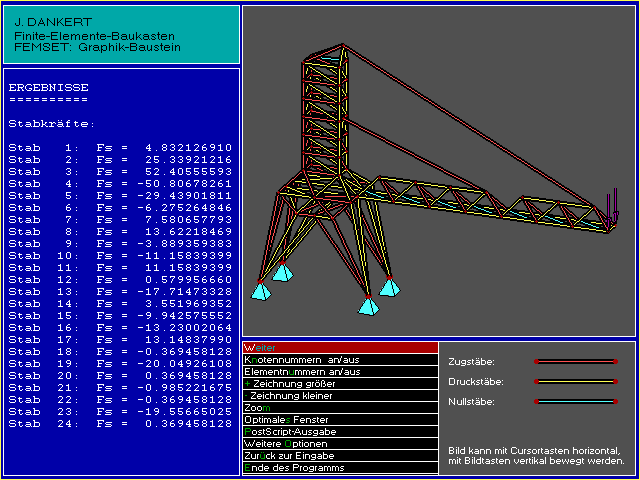Select the Stab 4 force result row
Screen dimensions: 640x480
(x=120, y=184)
